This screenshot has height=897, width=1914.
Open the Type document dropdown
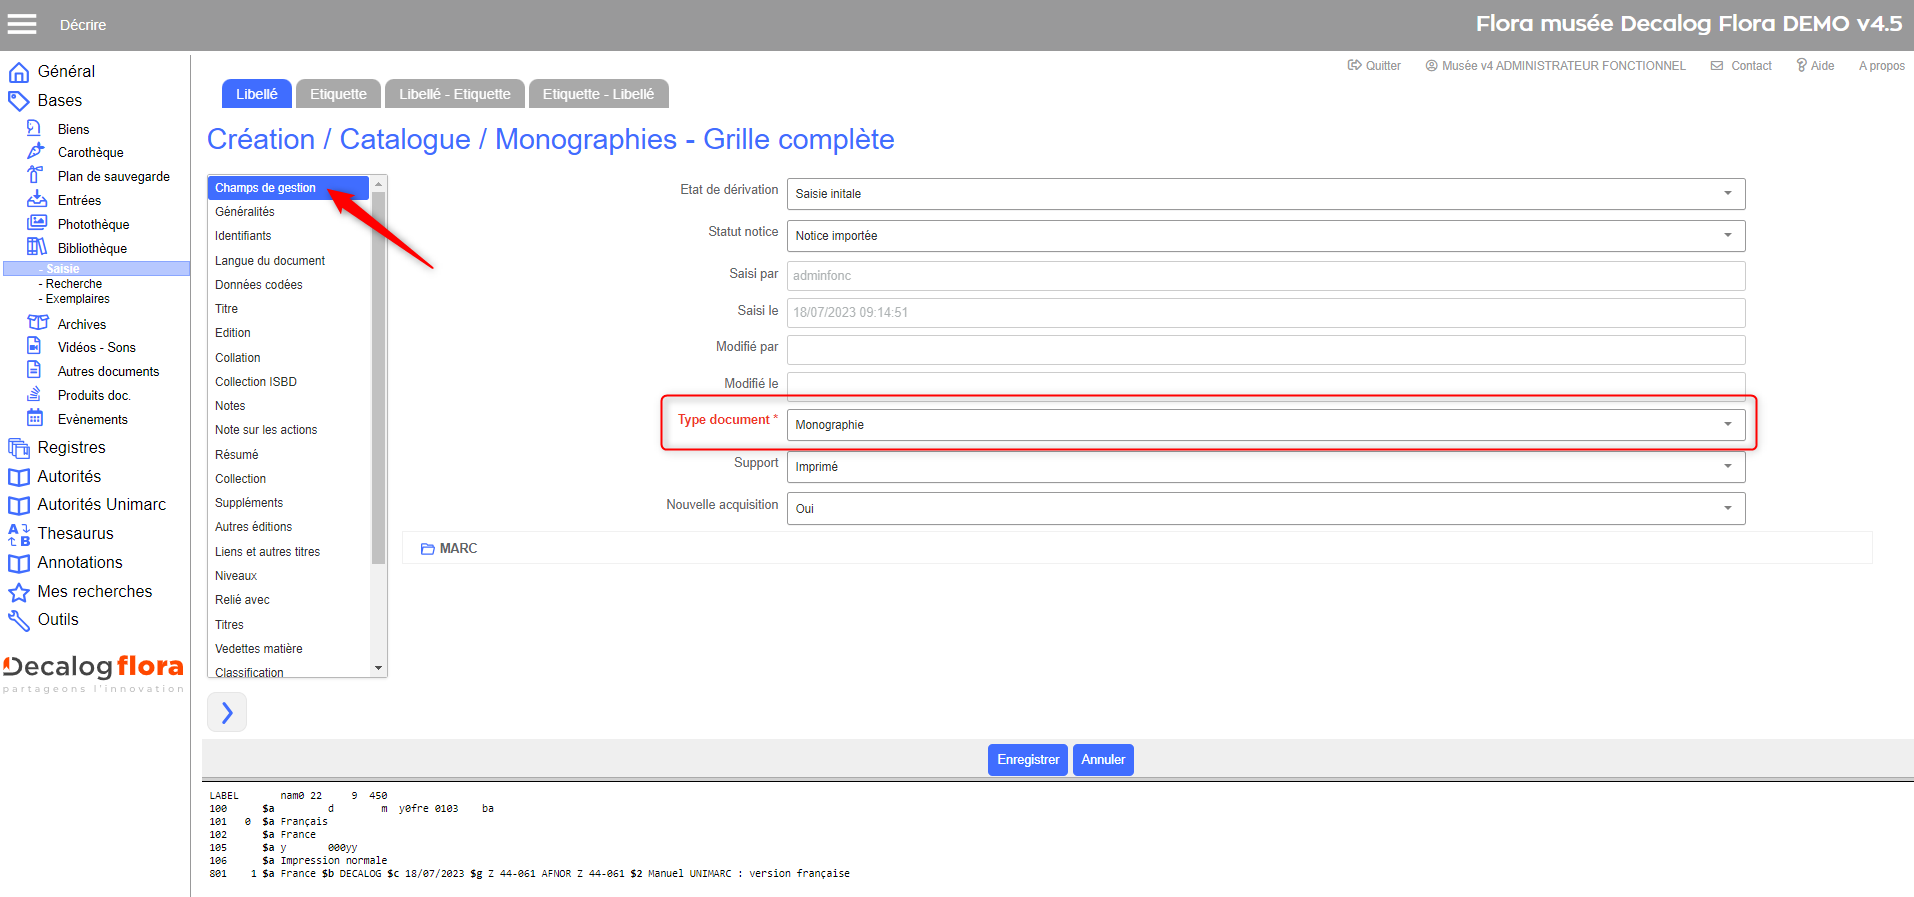(1265, 425)
